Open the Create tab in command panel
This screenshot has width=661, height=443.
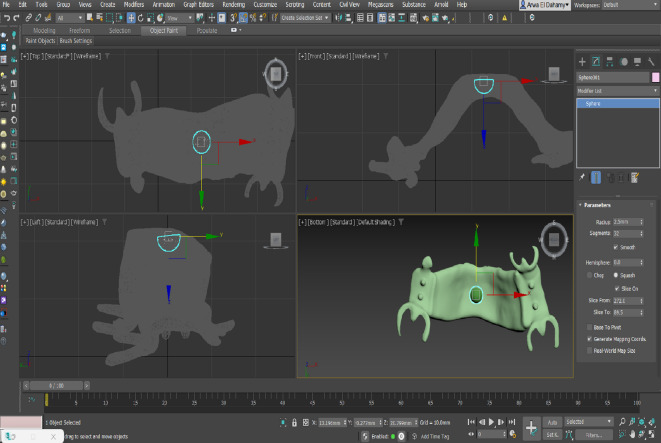582,62
